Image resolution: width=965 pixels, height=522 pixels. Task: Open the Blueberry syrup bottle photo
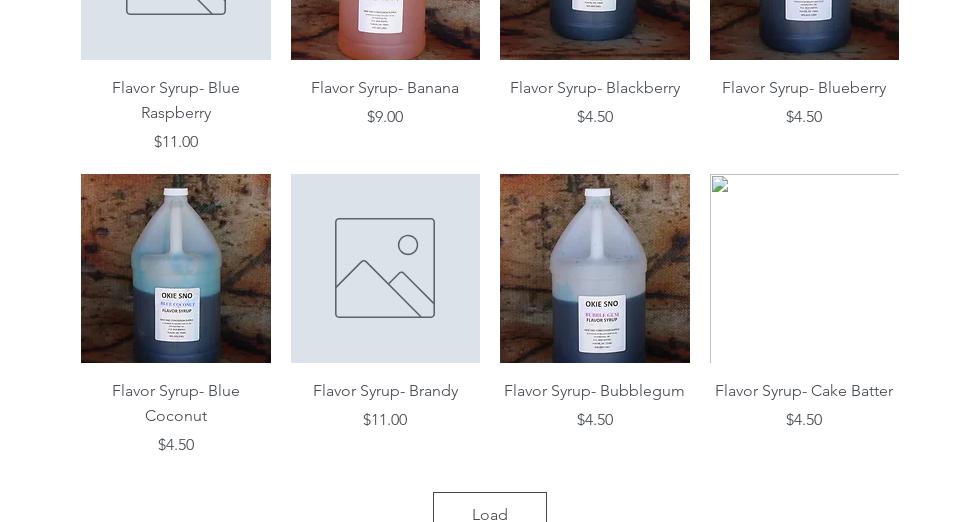(804, 30)
